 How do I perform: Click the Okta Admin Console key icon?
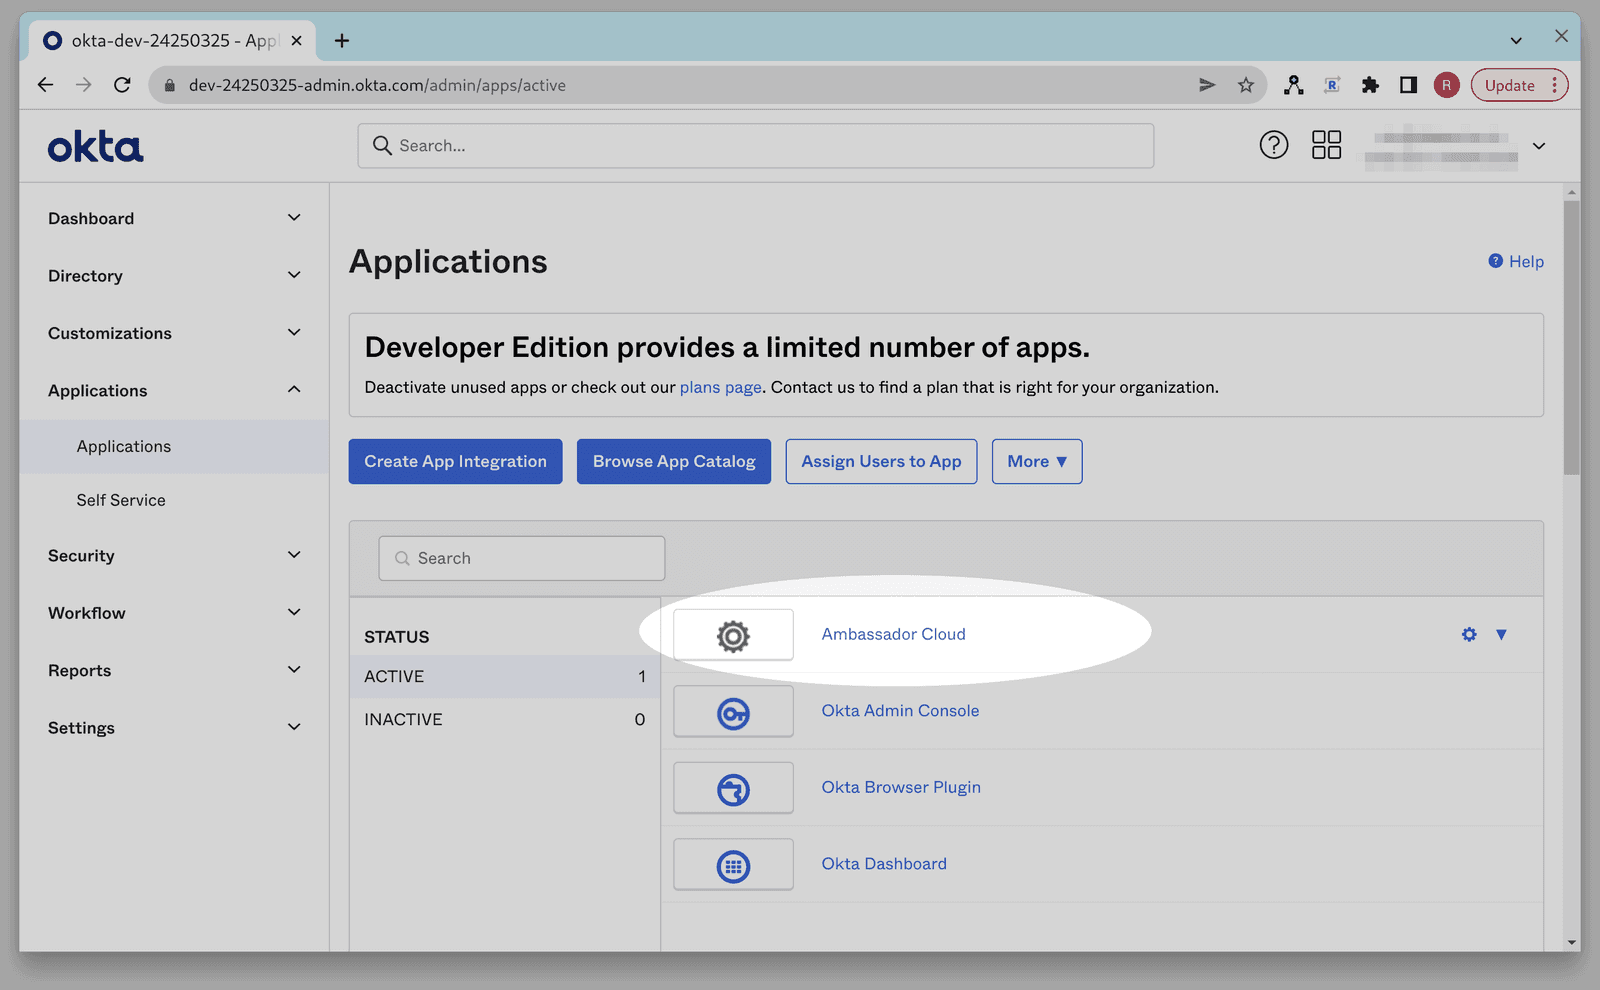pyautogui.click(x=733, y=712)
